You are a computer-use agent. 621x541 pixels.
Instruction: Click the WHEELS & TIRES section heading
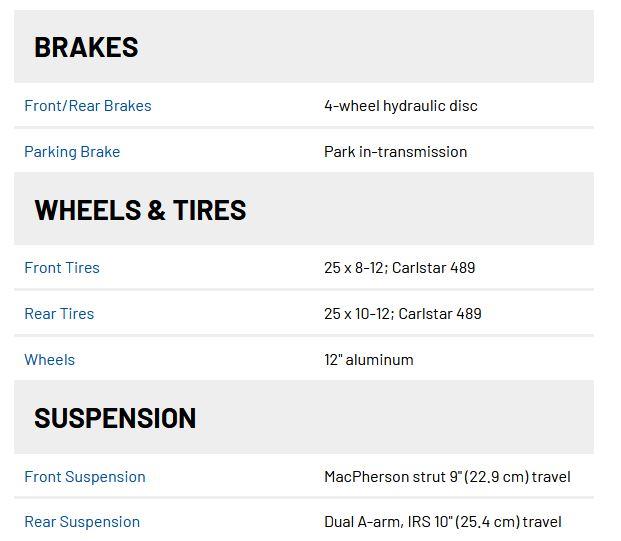click(x=140, y=210)
